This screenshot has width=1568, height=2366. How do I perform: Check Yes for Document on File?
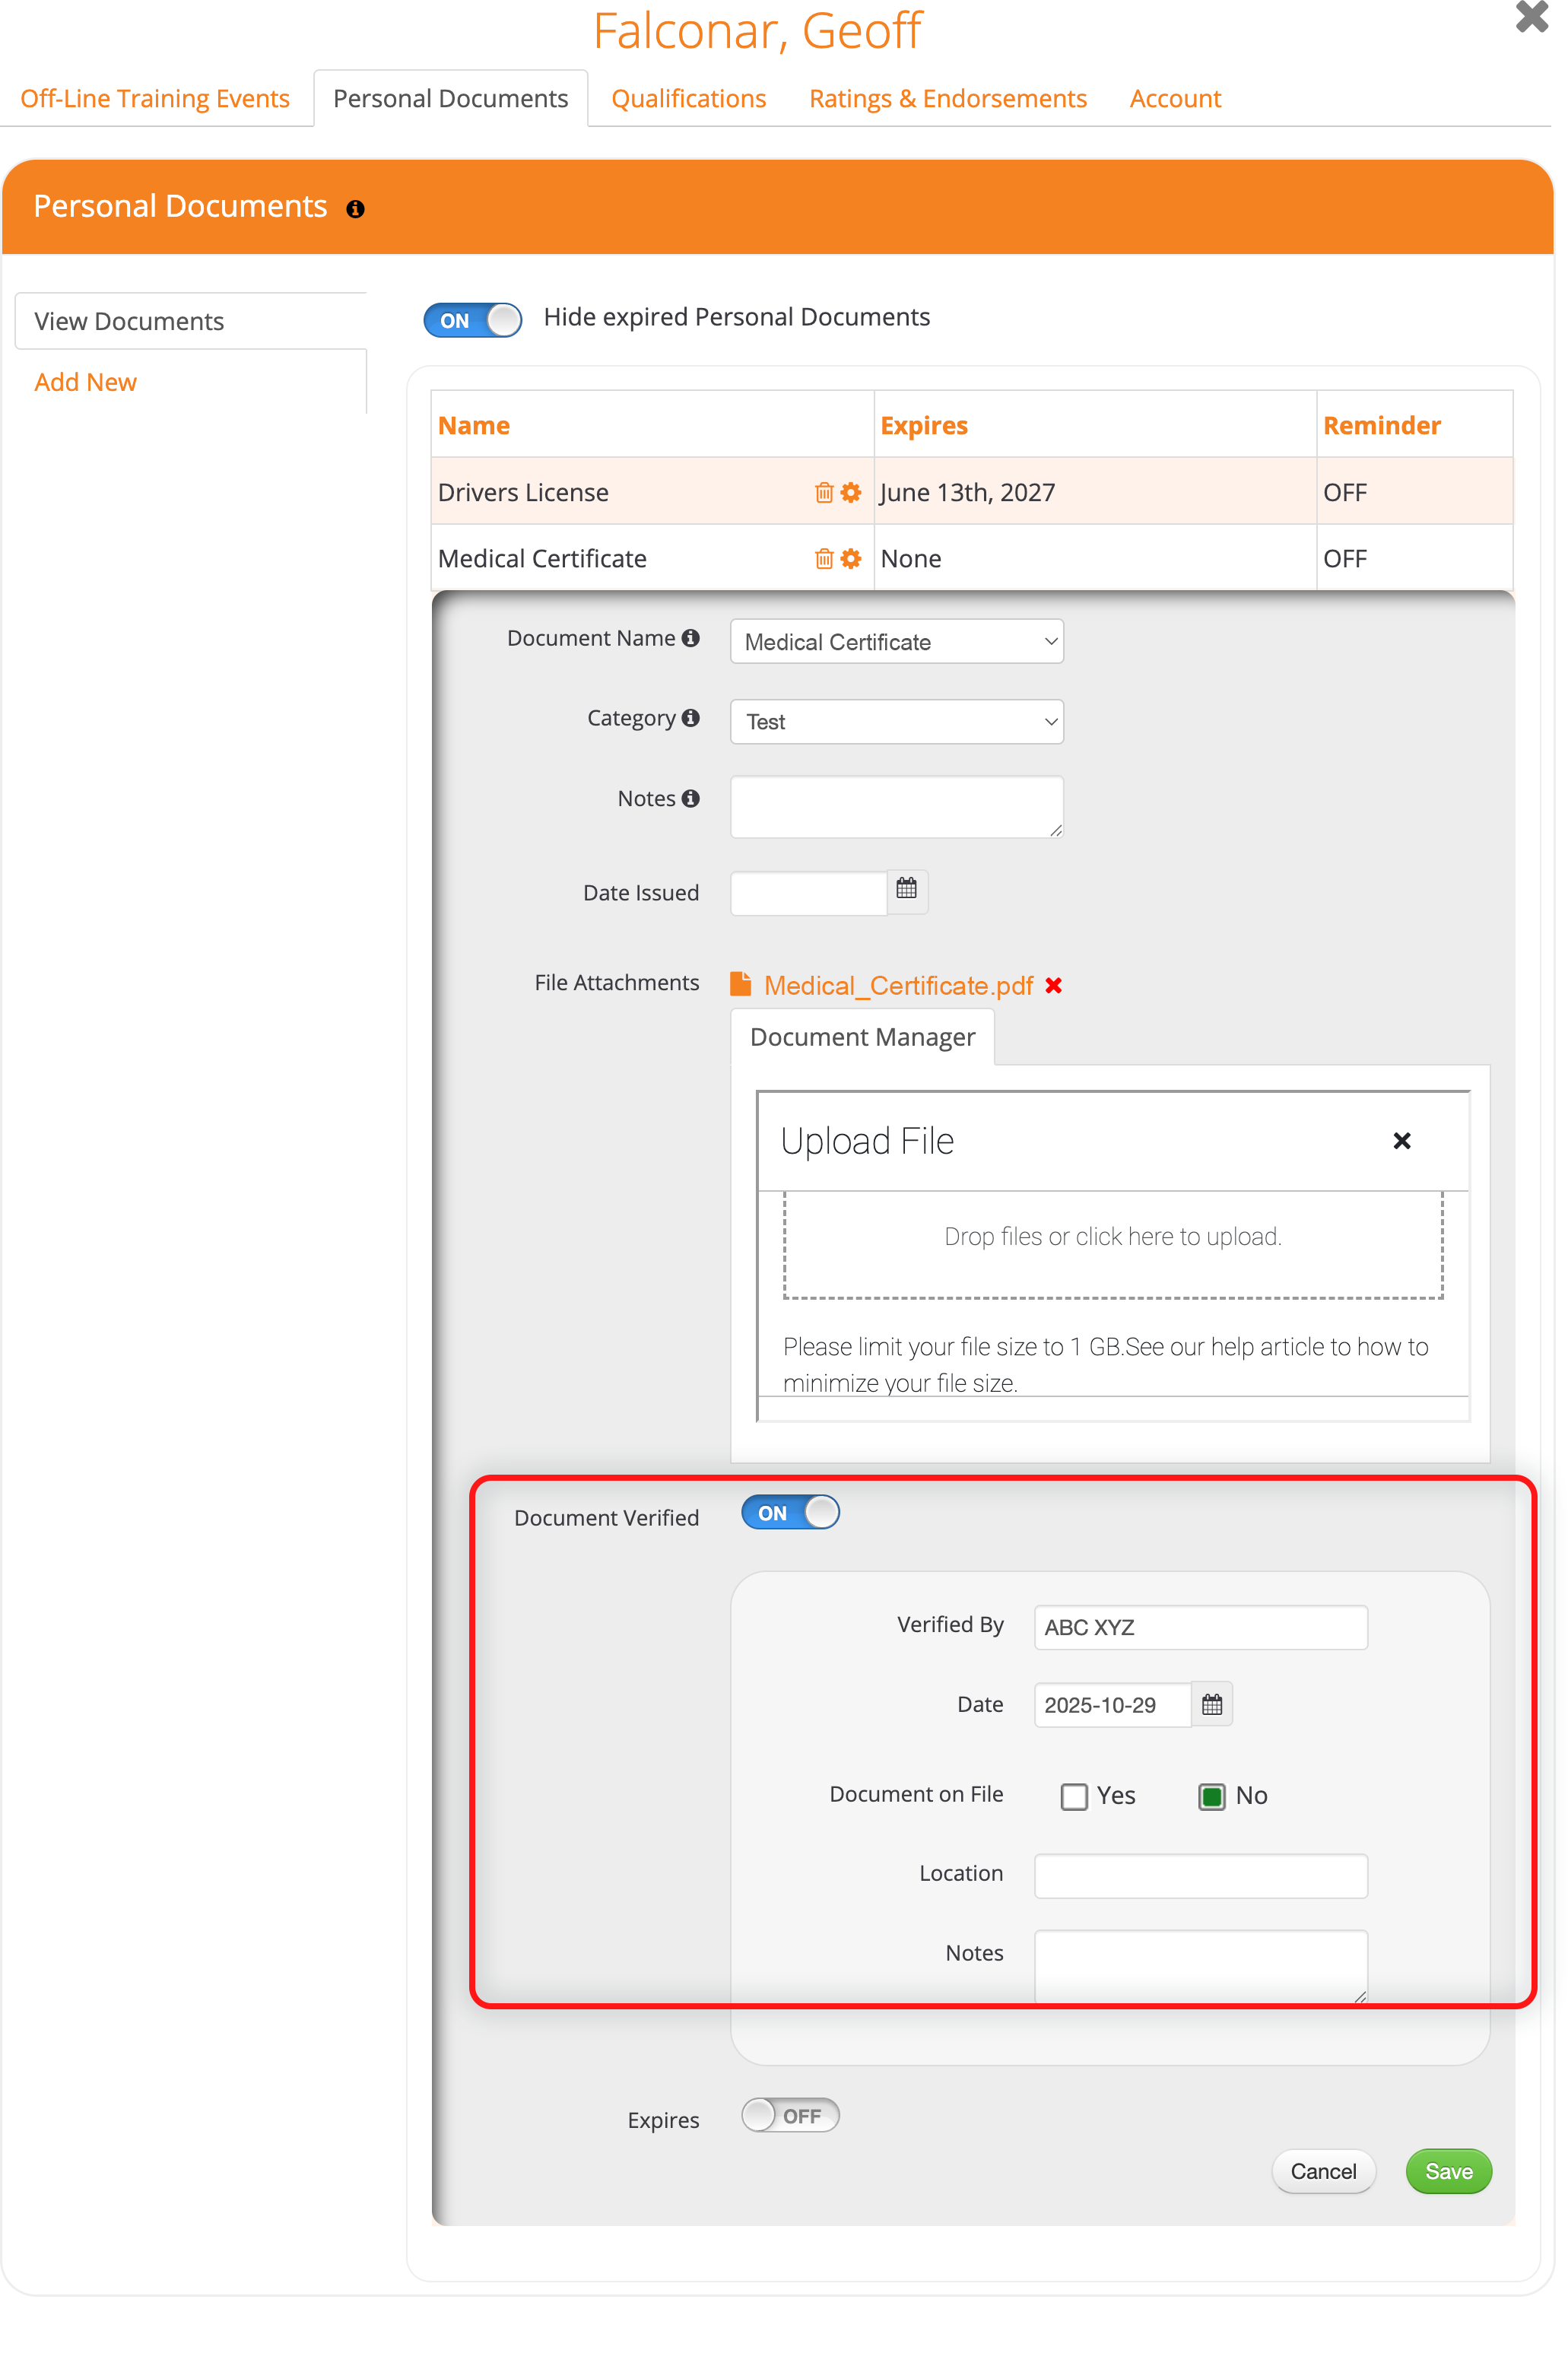click(1074, 1796)
